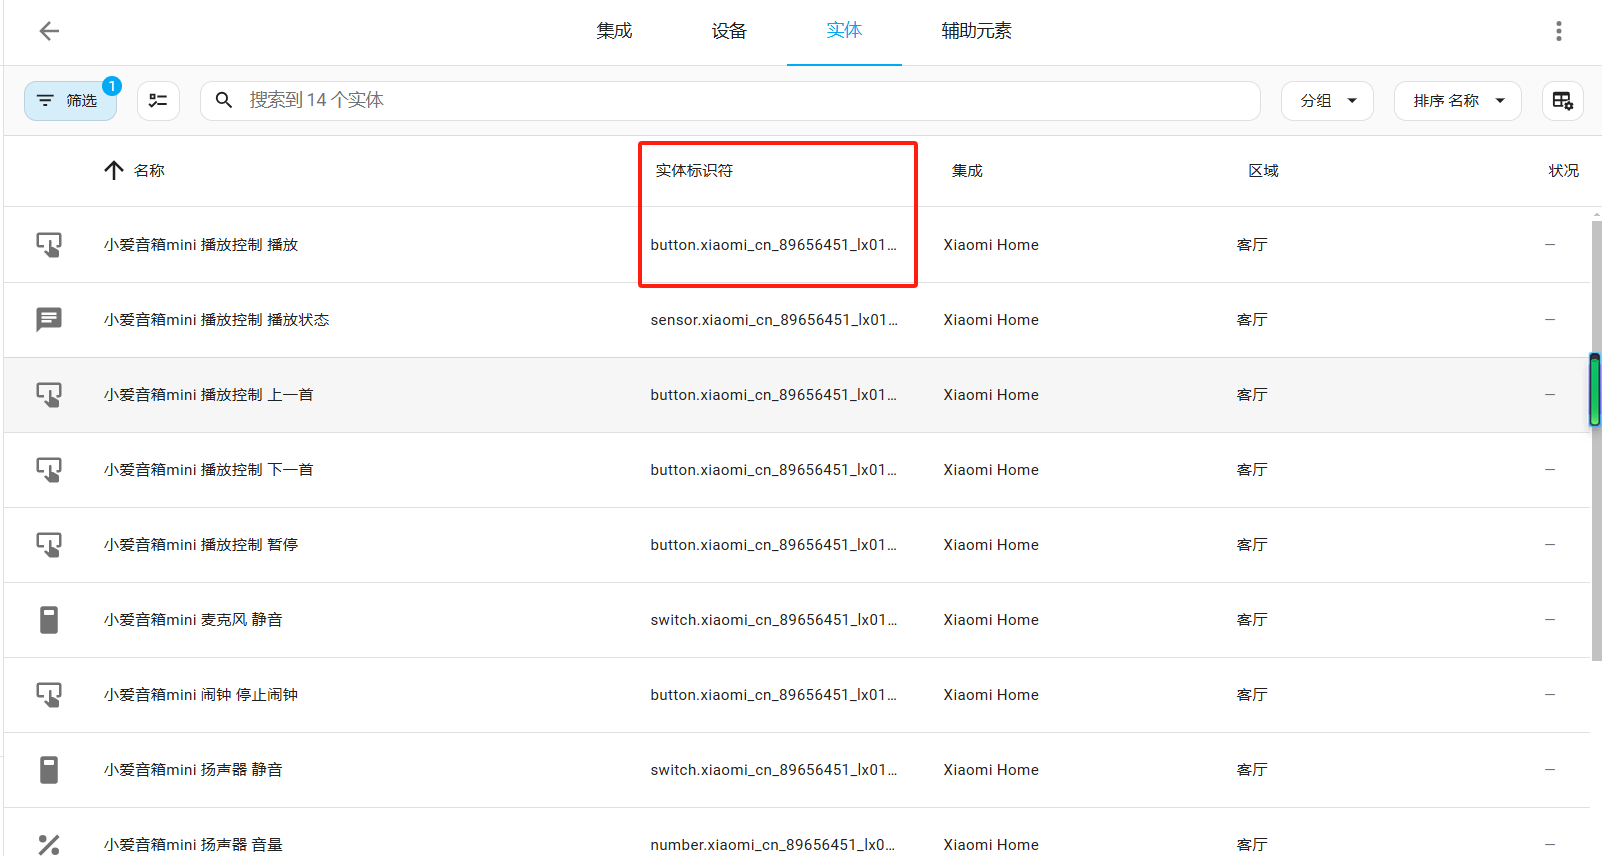The width and height of the screenshot is (1602, 856).
Task: Open the three-dot overflow menu
Action: click(x=1558, y=31)
